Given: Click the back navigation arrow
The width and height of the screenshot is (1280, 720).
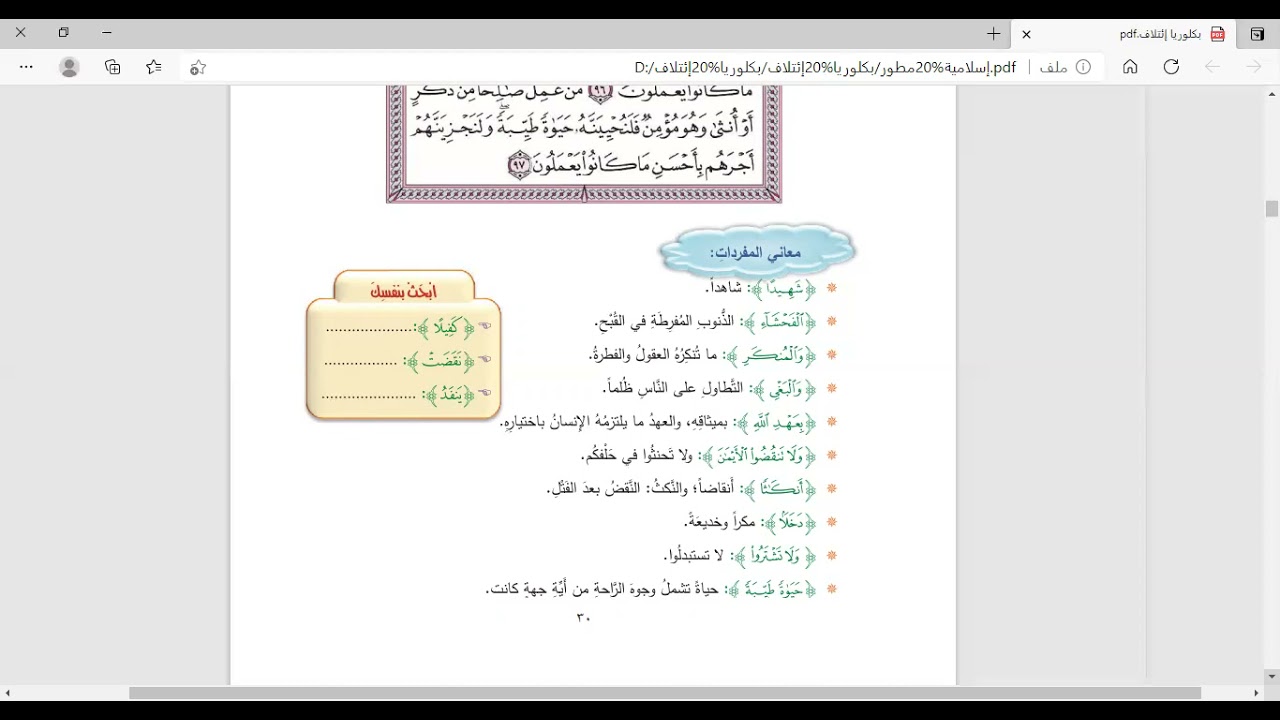Looking at the screenshot, I should click(1212, 67).
